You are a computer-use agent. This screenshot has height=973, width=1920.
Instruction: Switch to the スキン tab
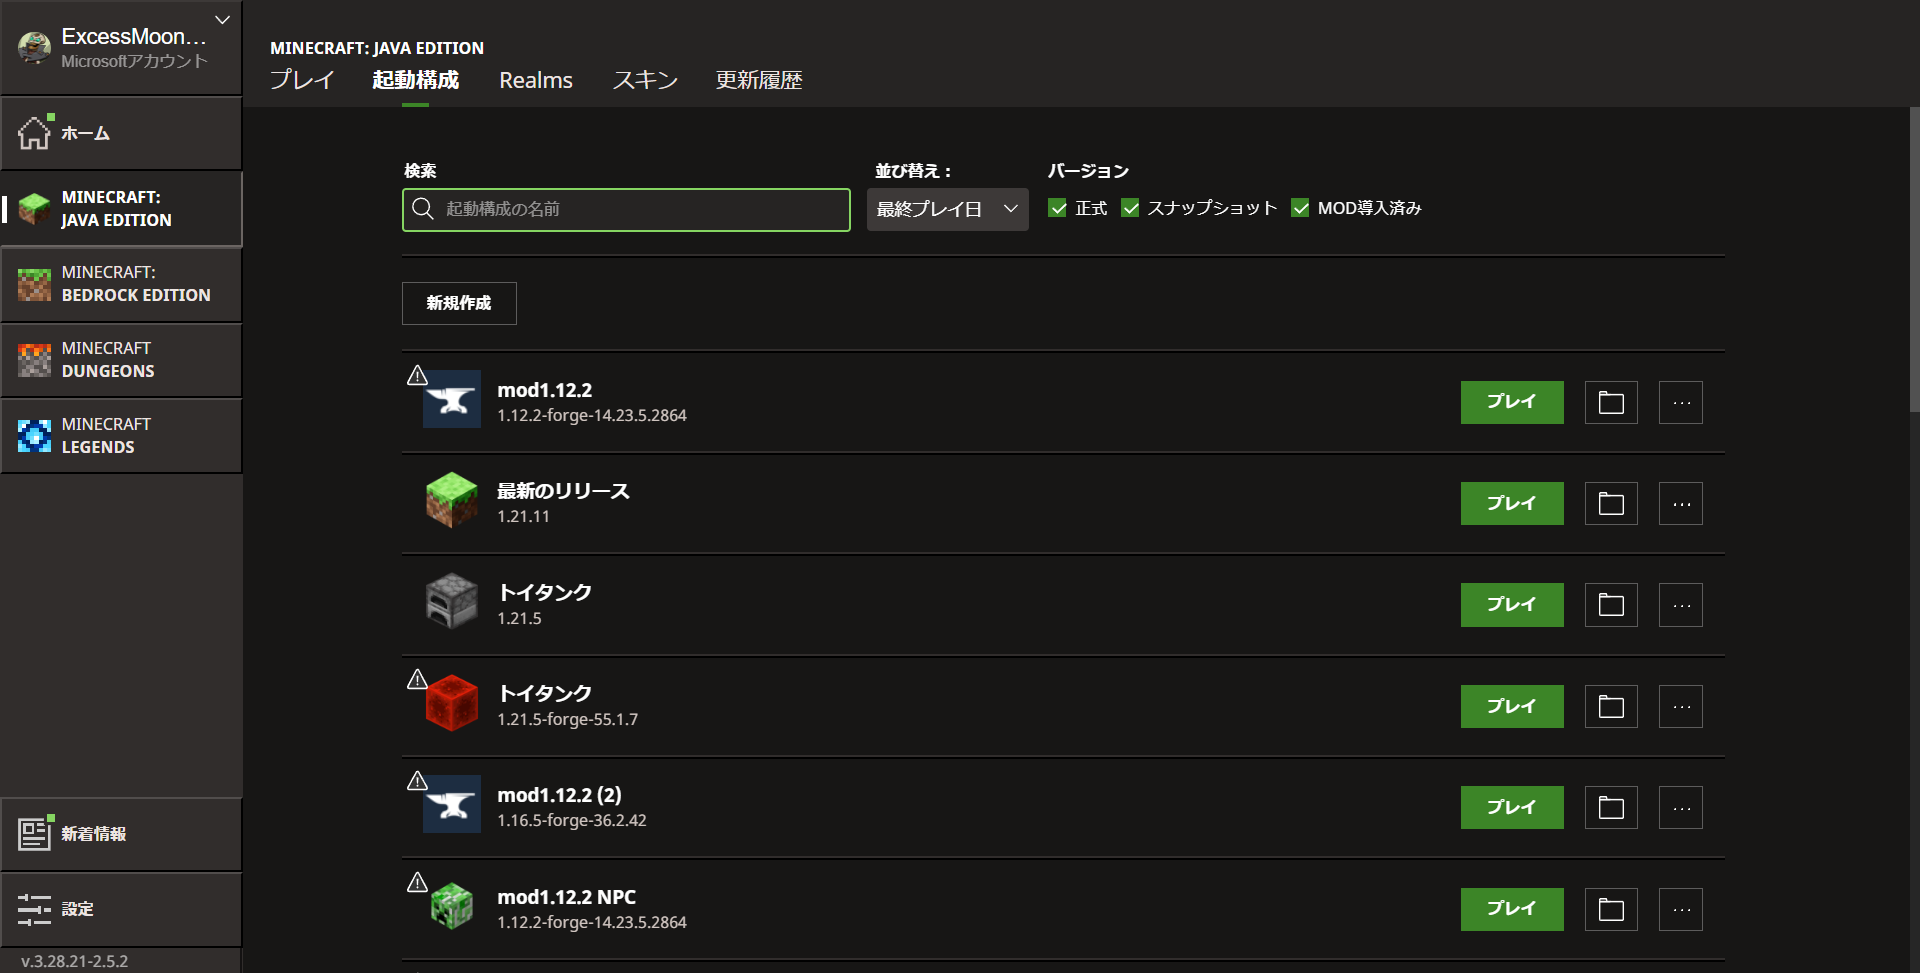[x=645, y=80]
